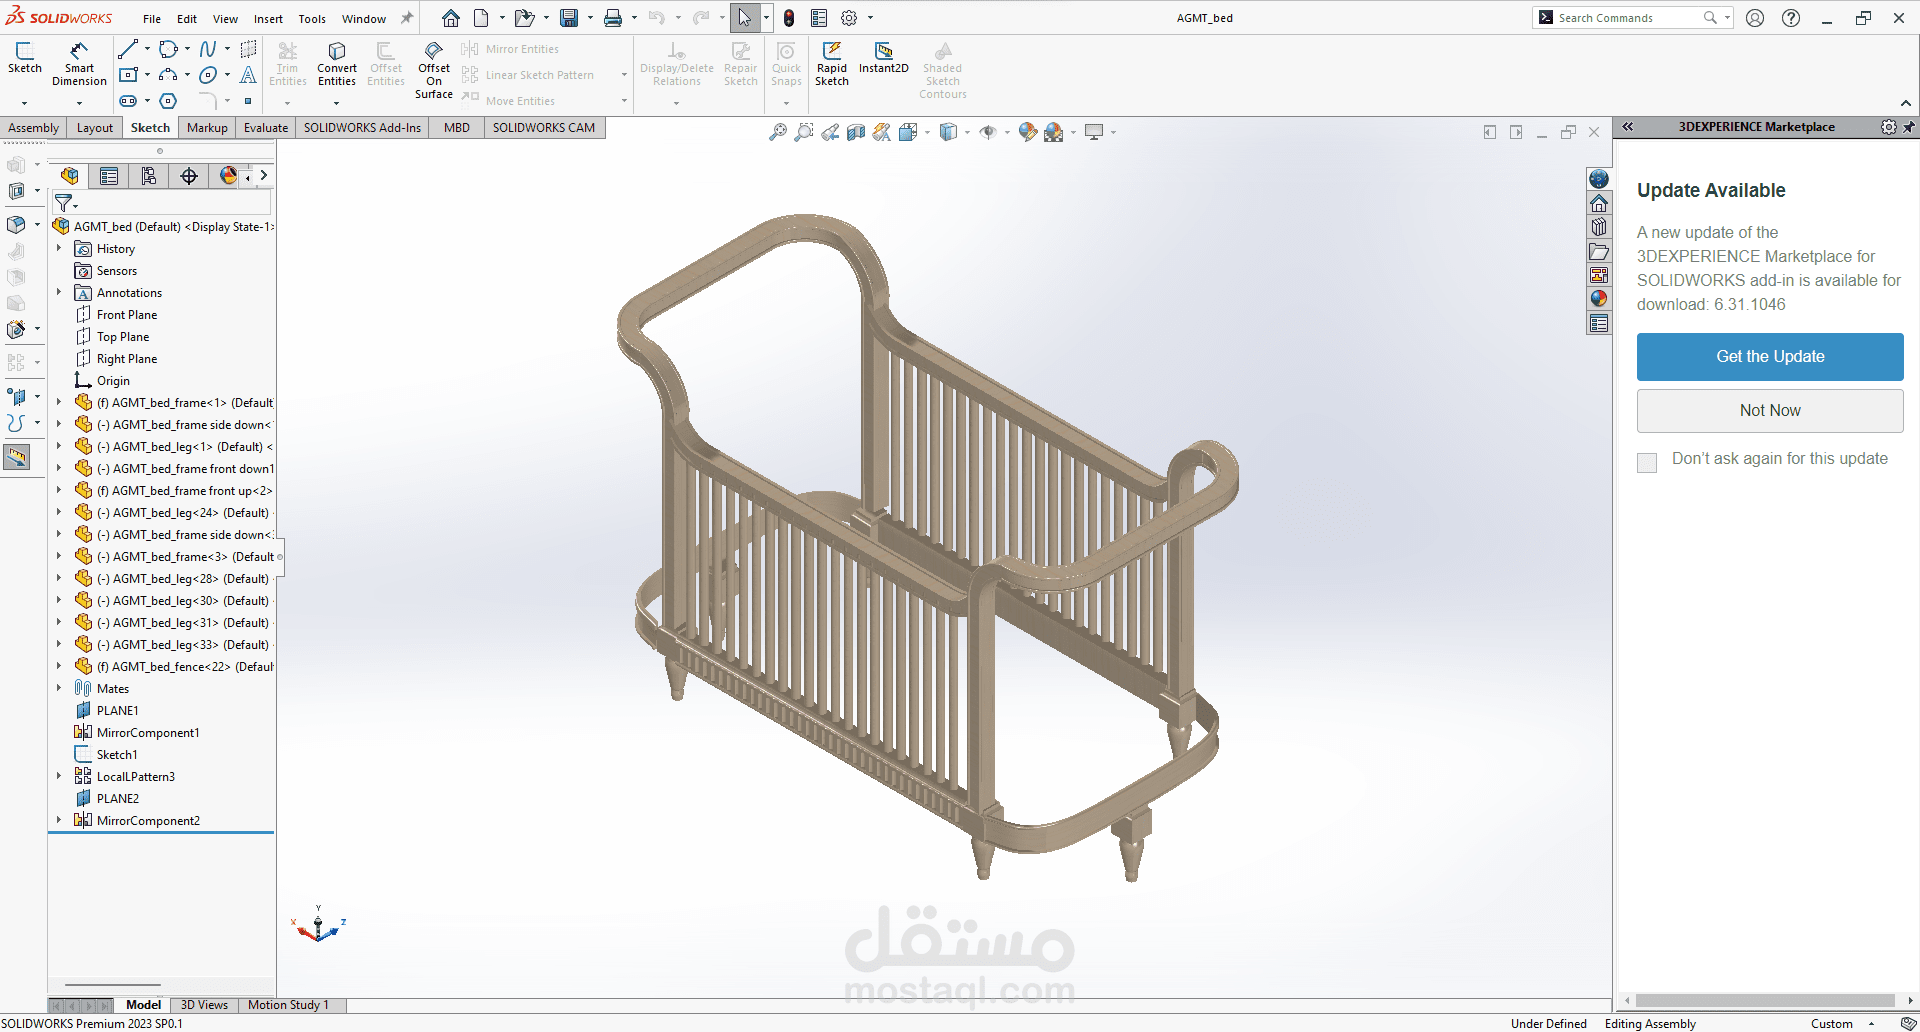Tick Don't ask again for this update
This screenshot has width=1920, height=1032.
(x=1647, y=462)
